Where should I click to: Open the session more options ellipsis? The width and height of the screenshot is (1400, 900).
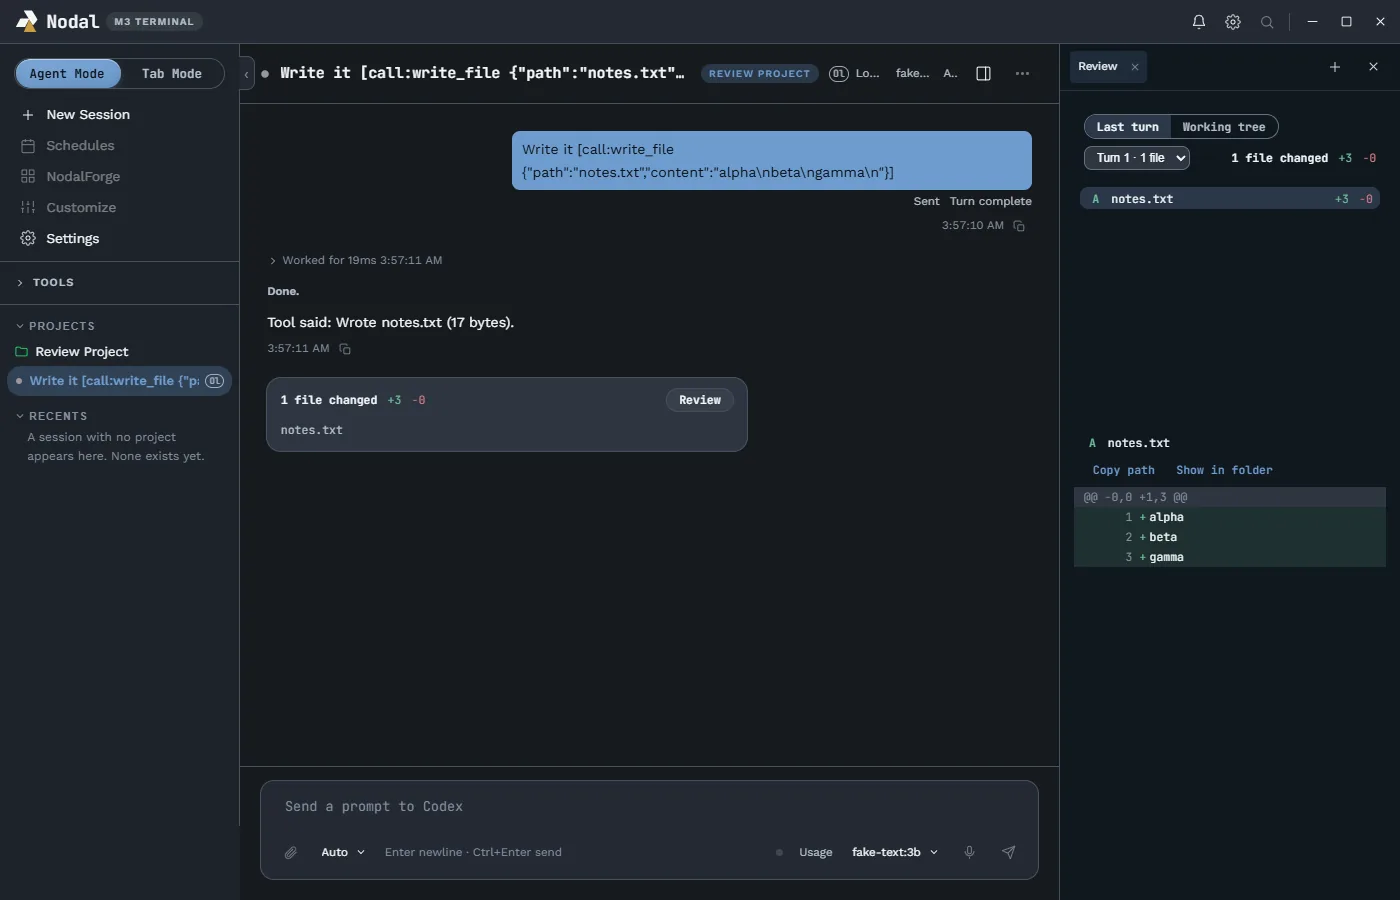point(1022,73)
